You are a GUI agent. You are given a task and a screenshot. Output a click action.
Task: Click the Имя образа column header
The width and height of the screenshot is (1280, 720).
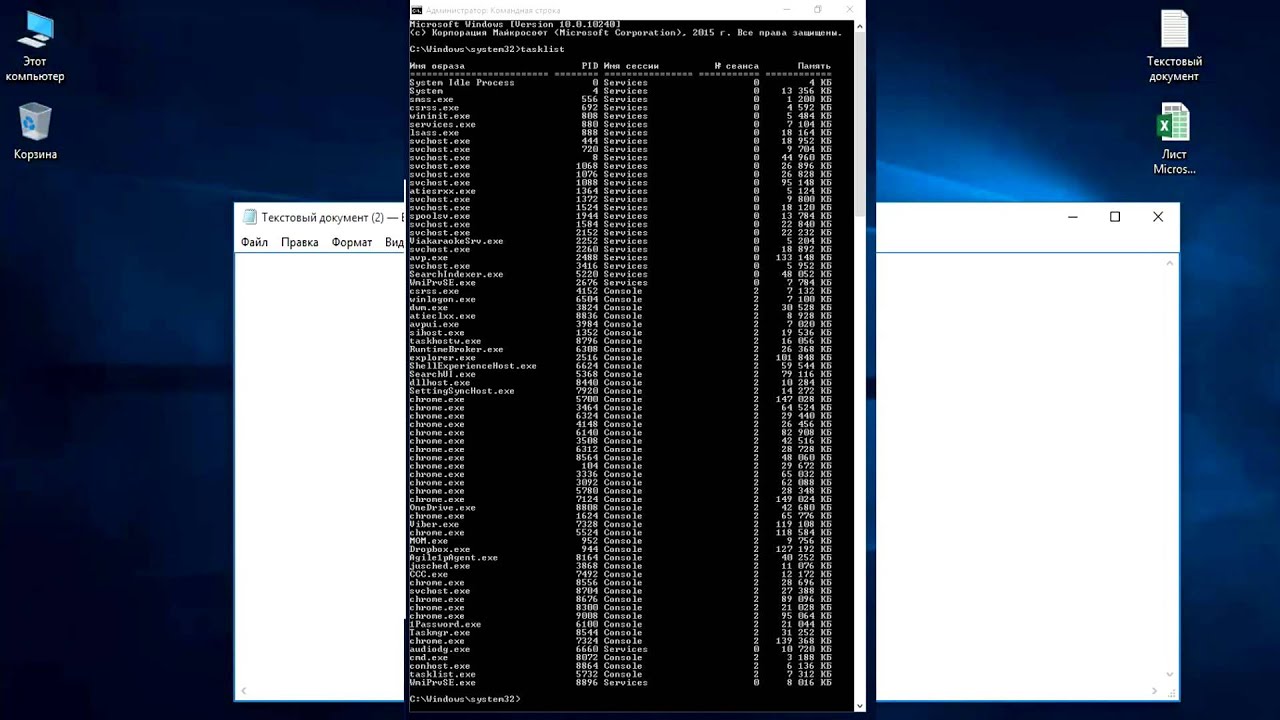point(437,66)
